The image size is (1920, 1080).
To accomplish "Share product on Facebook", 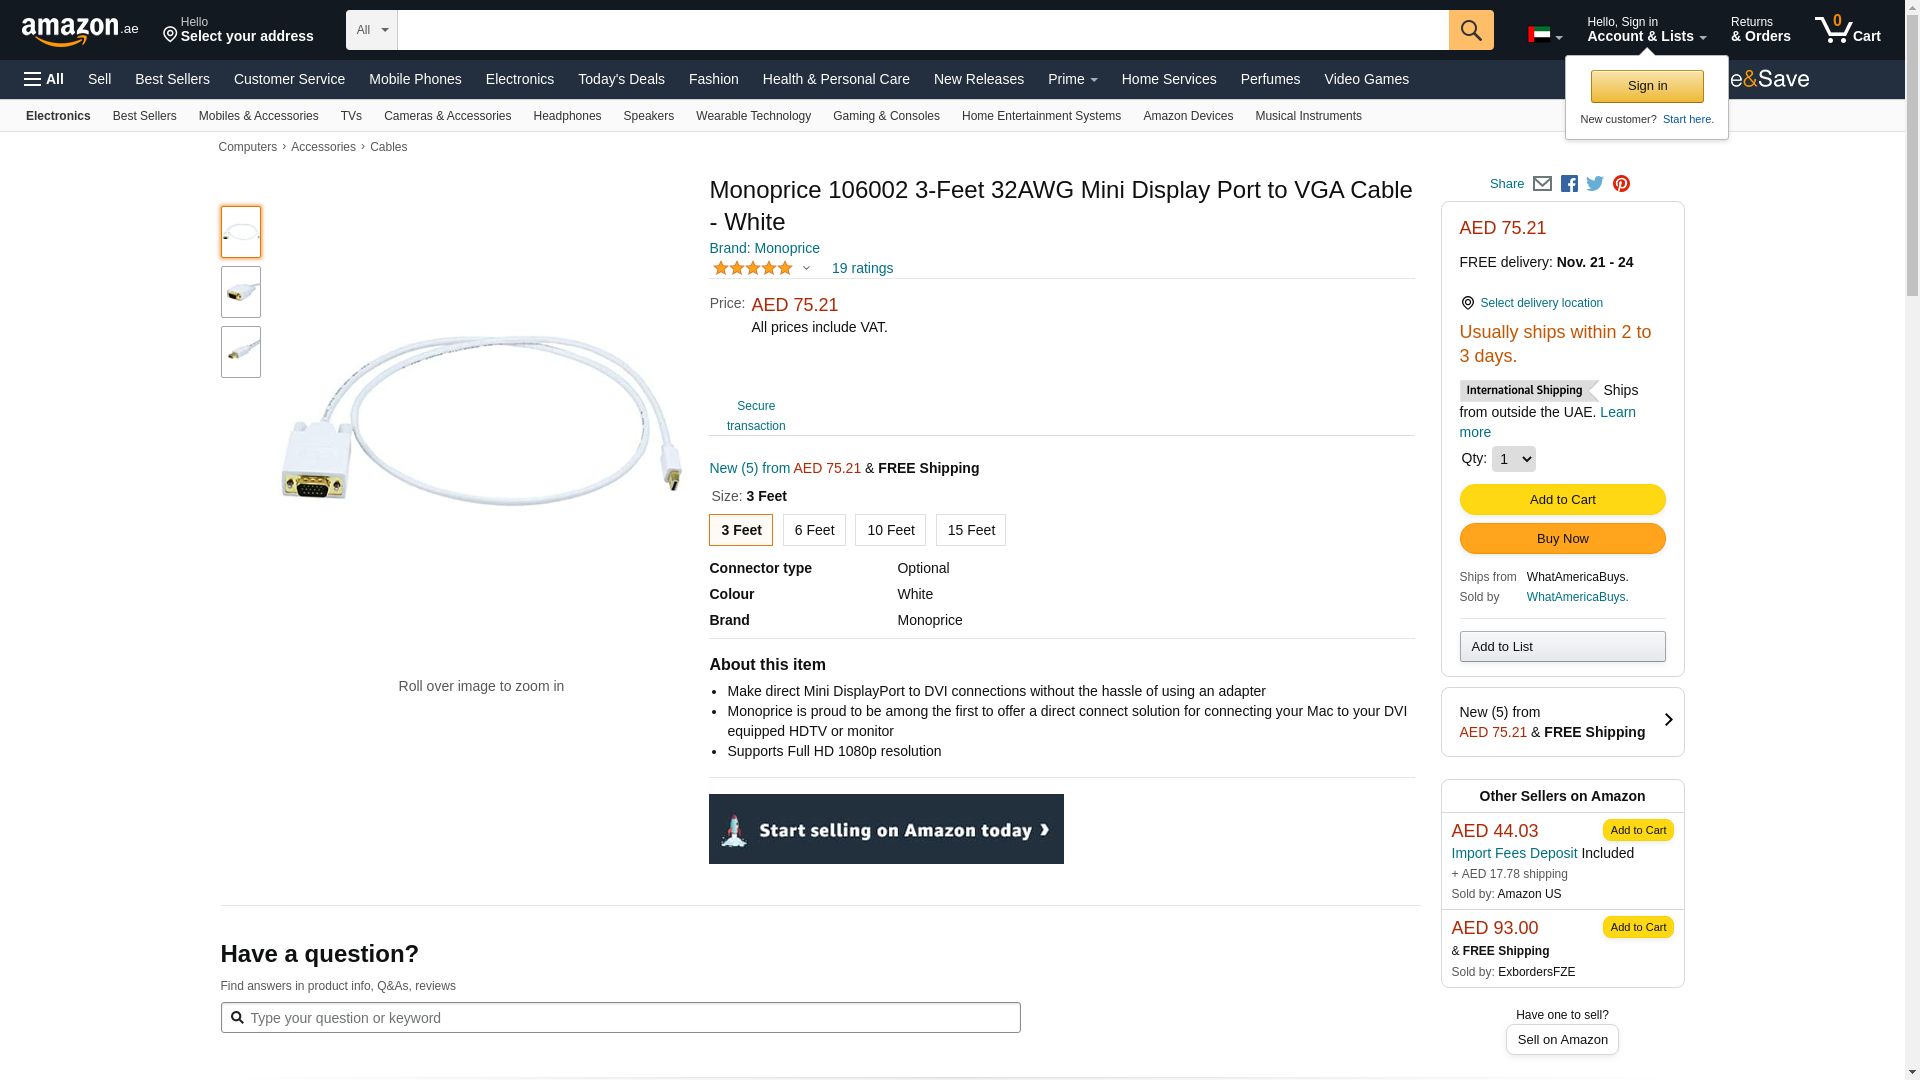I will pos(1569,184).
